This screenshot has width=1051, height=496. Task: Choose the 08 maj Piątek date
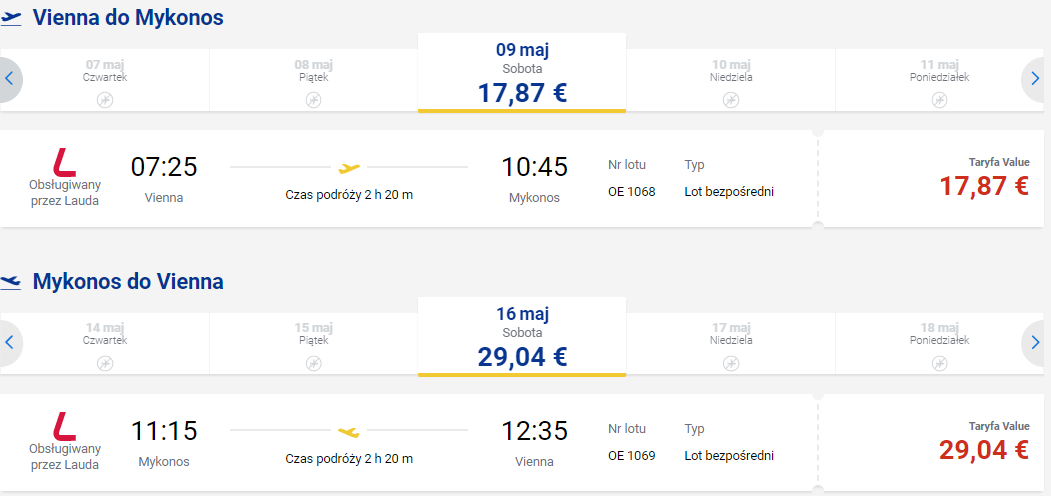[x=313, y=80]
